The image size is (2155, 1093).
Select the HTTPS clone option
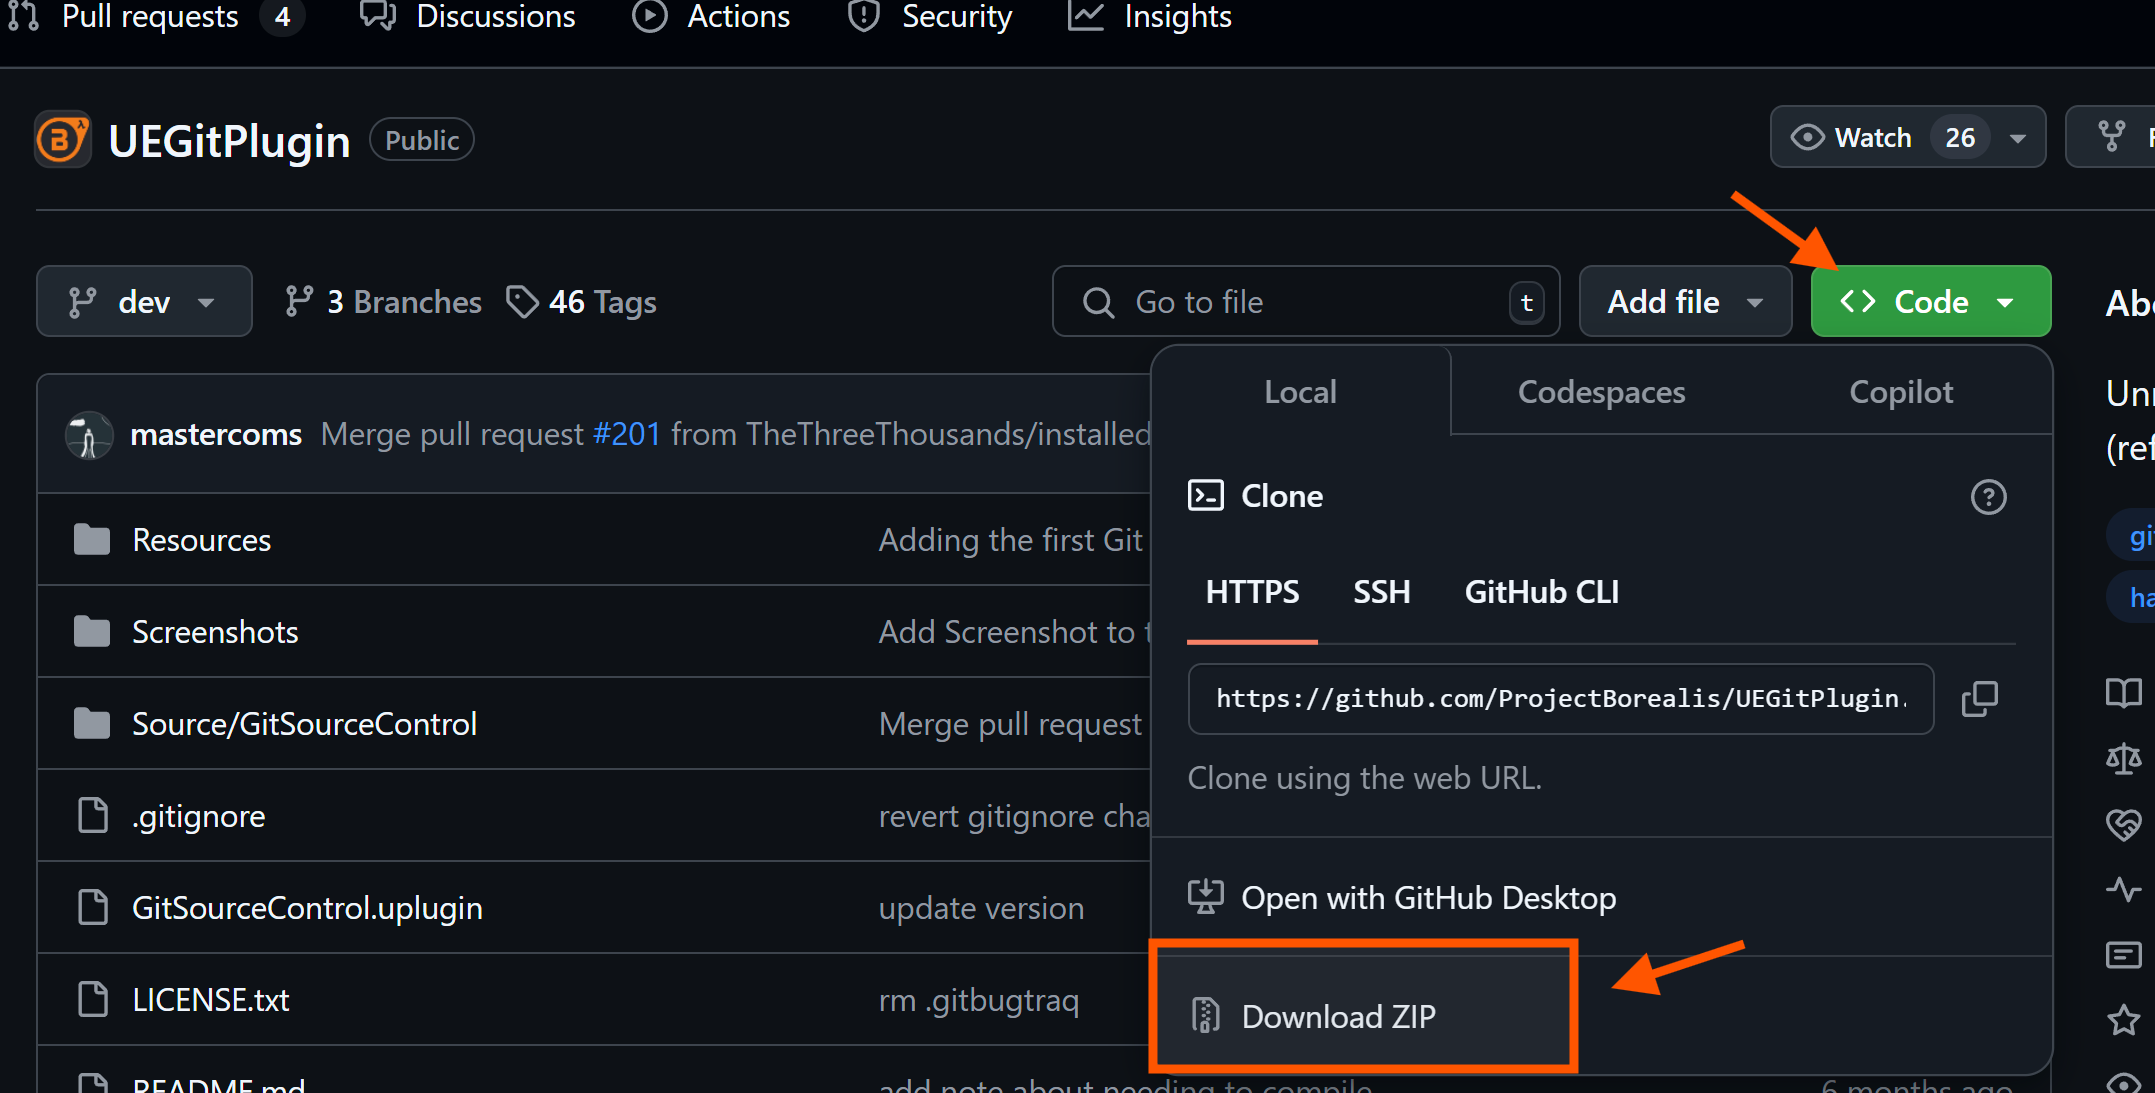click(1252, 592)
